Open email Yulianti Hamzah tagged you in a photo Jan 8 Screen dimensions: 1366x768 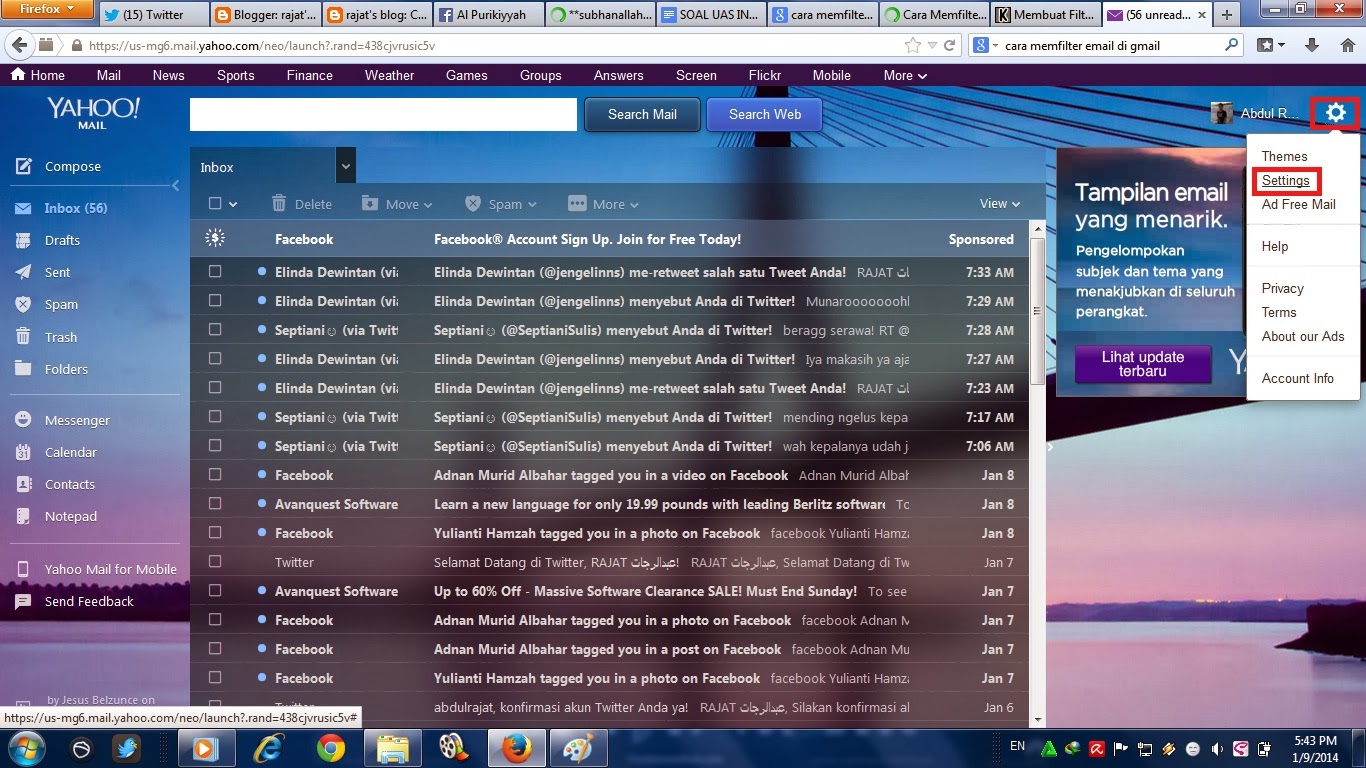click(x=609, y=533)
